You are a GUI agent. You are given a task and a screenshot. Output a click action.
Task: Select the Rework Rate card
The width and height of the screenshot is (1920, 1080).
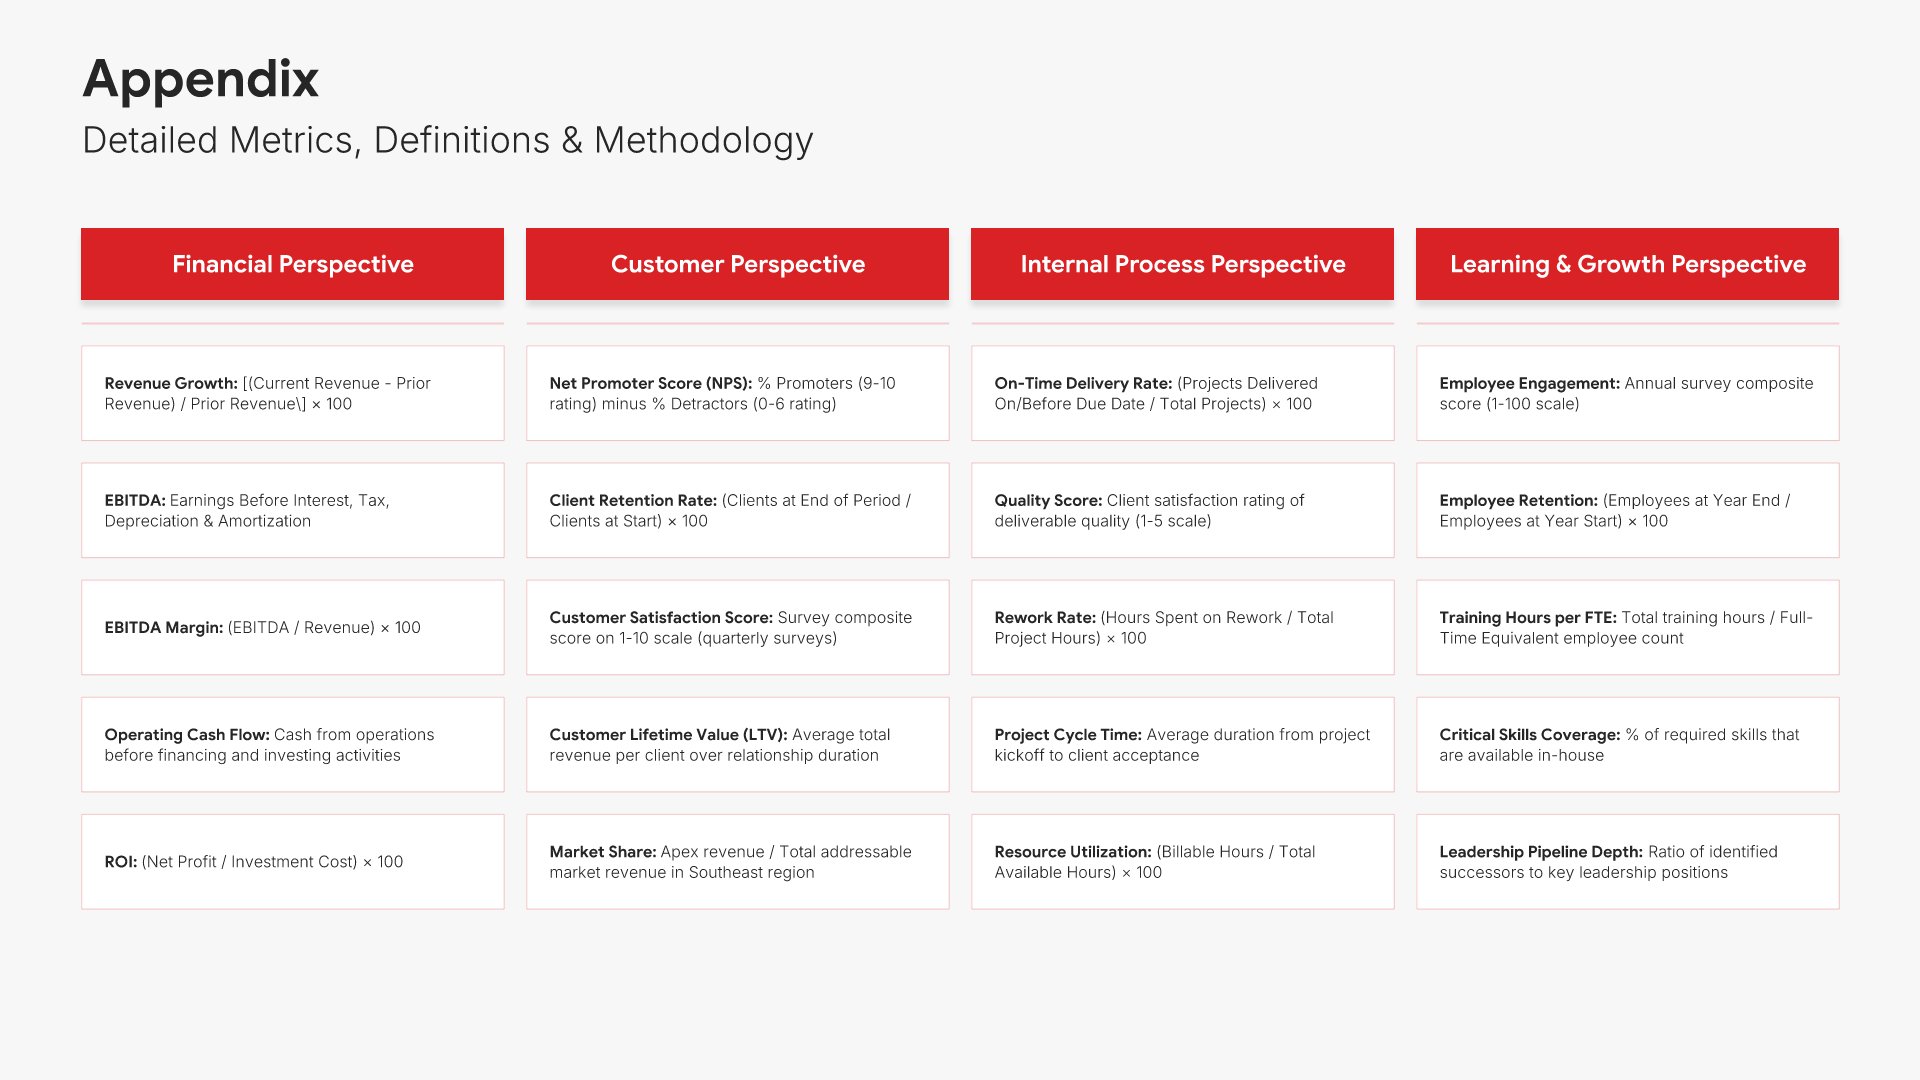point(1182,627)
